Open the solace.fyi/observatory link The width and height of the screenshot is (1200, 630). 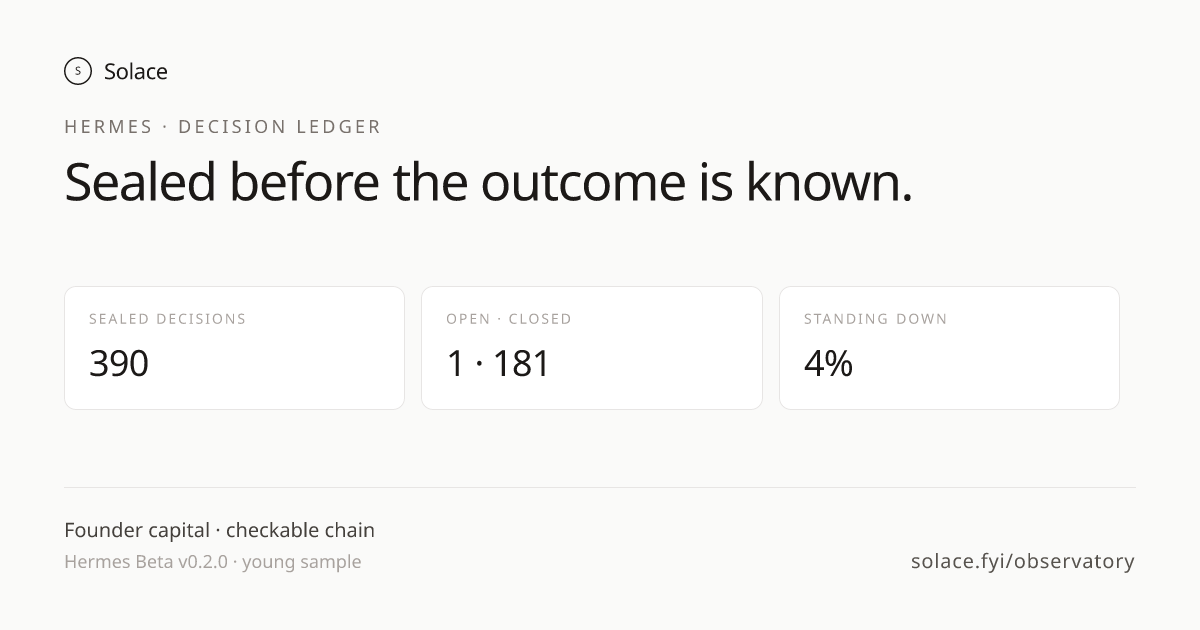pyautogui.click(x=1023, y=561)
